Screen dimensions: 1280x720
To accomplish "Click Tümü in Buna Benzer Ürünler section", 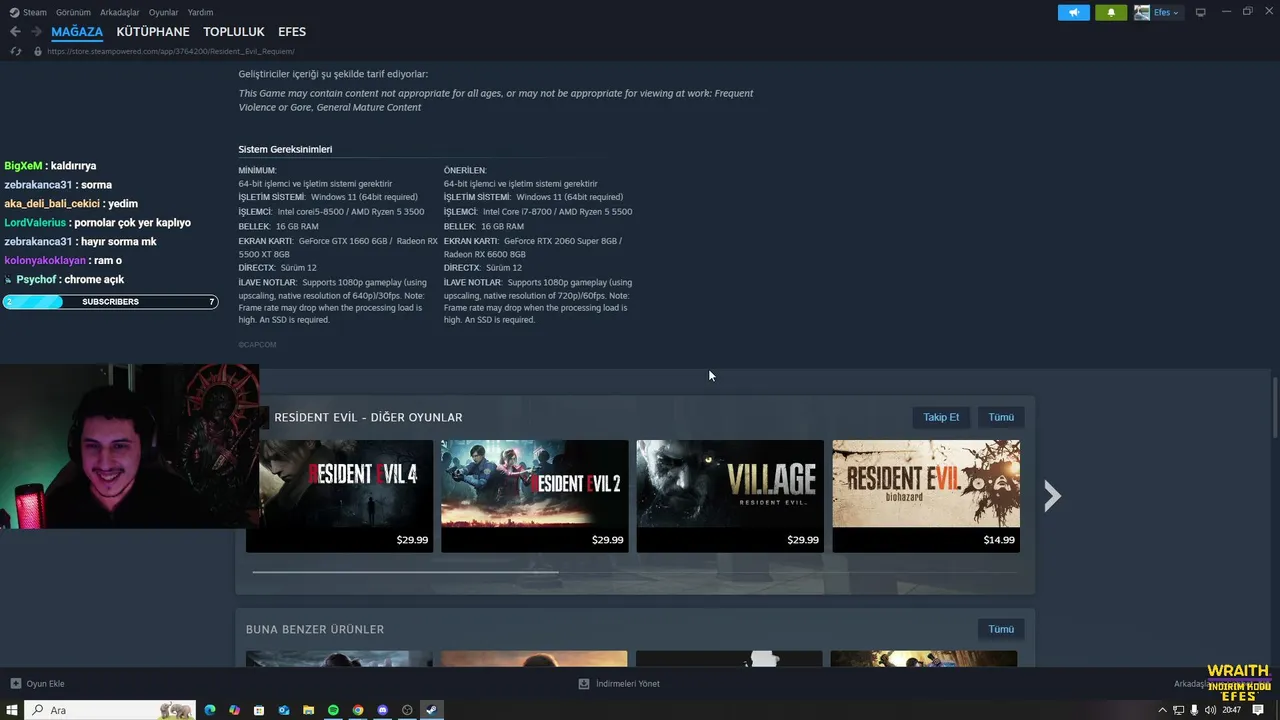I will [x=1001, y=629].
